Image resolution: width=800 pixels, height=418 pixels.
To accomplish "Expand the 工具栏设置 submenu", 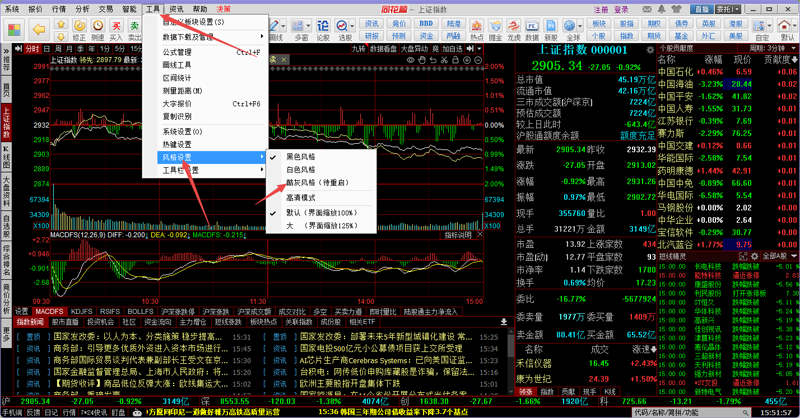I will 212,170.
